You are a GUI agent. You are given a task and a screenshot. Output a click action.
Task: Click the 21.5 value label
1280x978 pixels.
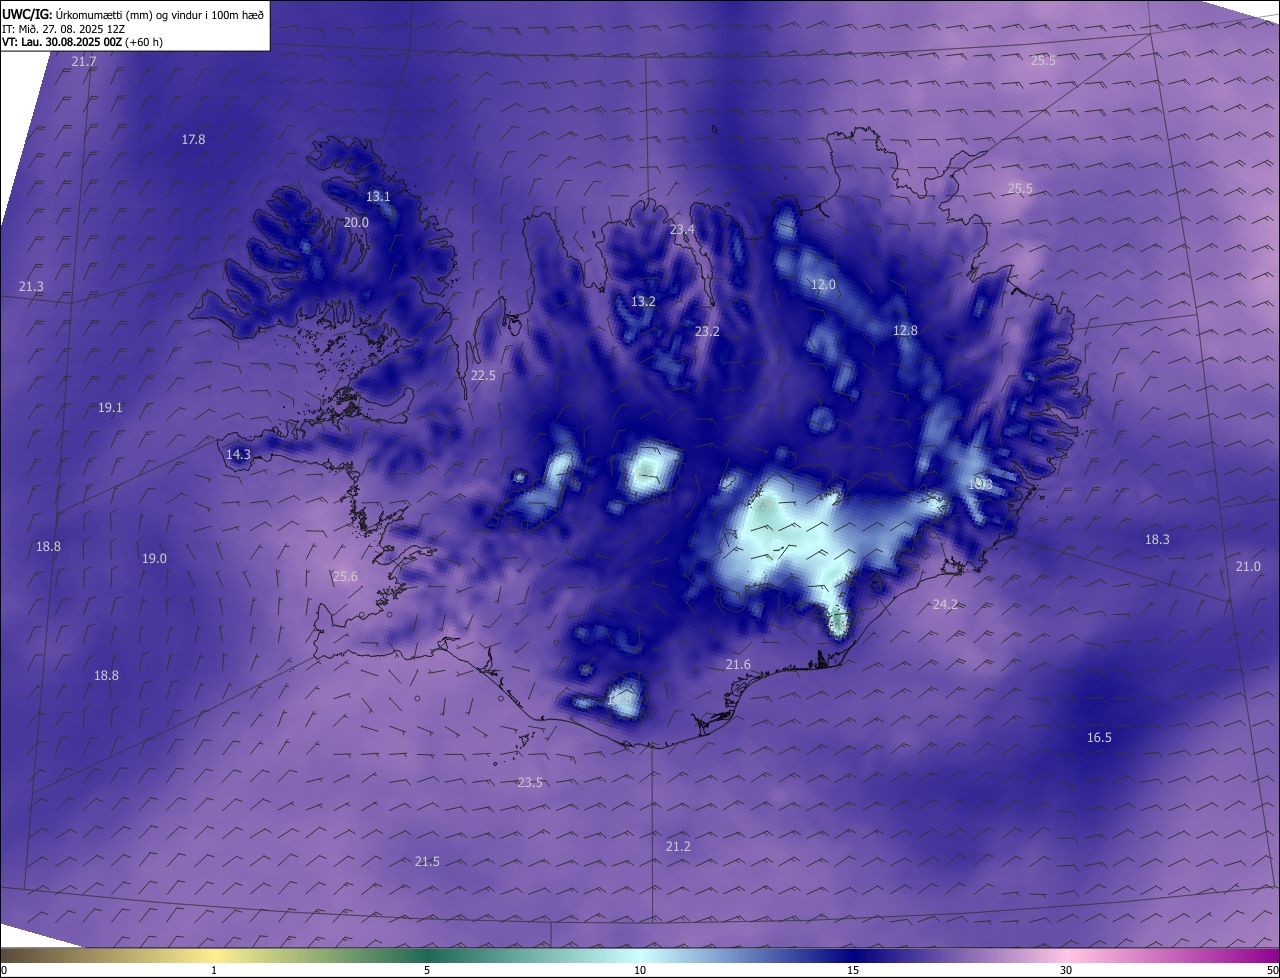(x=427, y=862)
